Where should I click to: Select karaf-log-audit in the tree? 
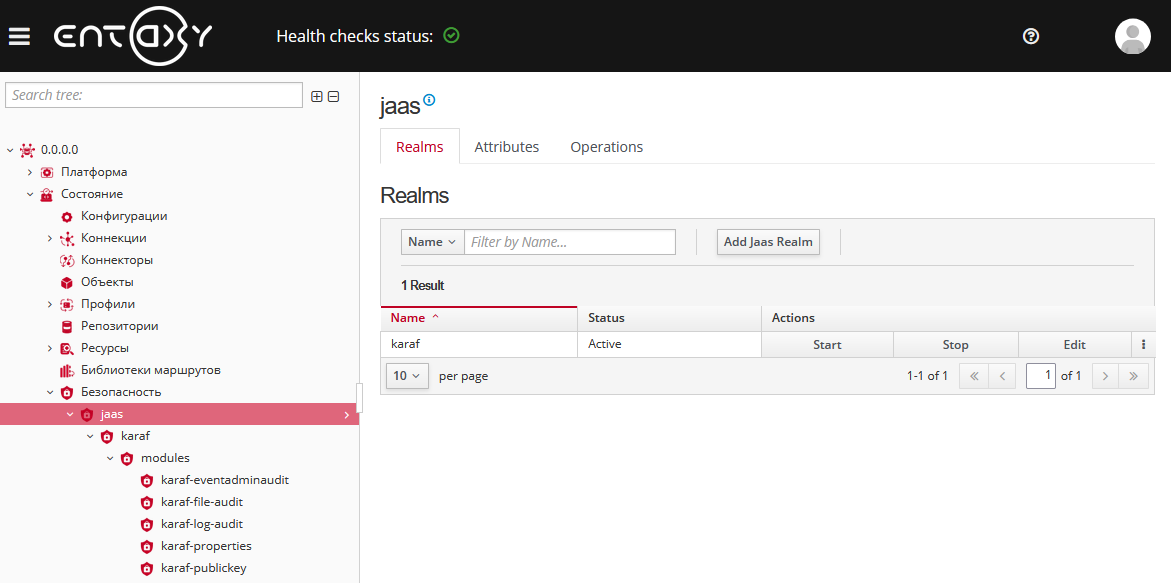[x=201, y=524]
